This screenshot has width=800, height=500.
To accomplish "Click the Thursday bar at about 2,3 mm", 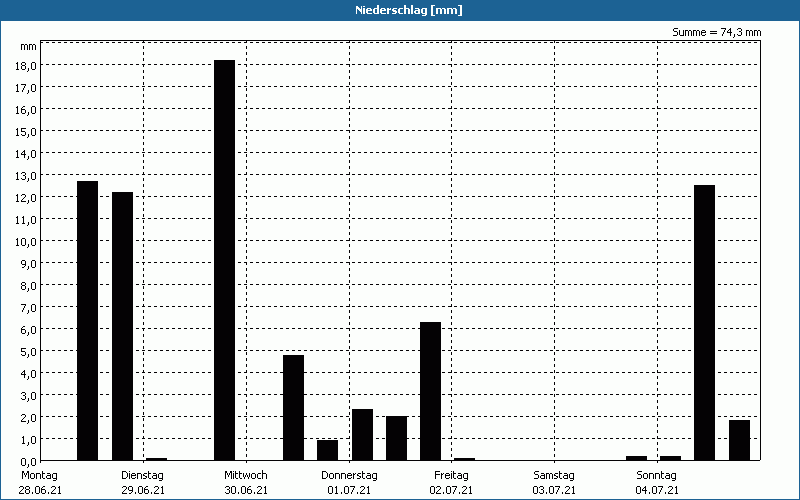I will point(362,435).
